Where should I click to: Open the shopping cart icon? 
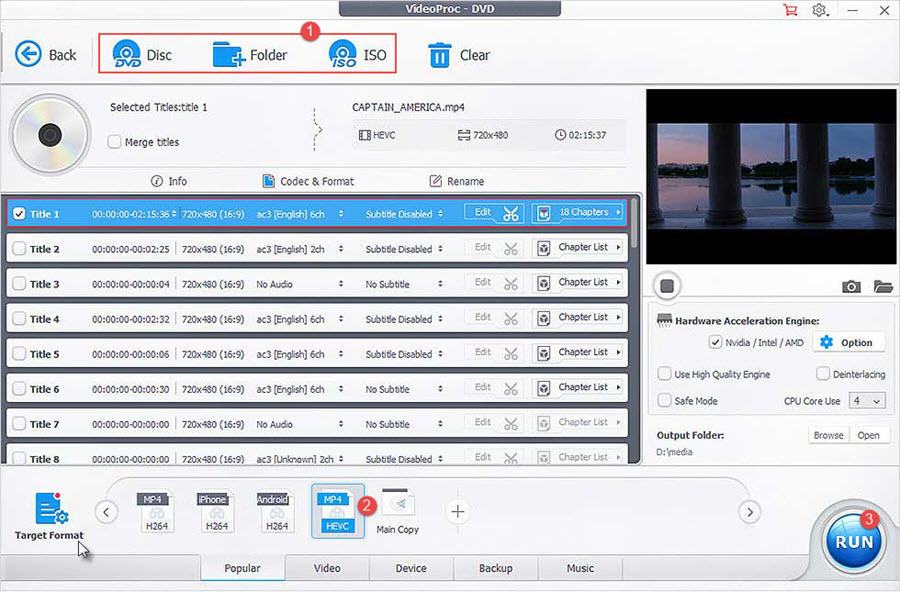point(790,10)
